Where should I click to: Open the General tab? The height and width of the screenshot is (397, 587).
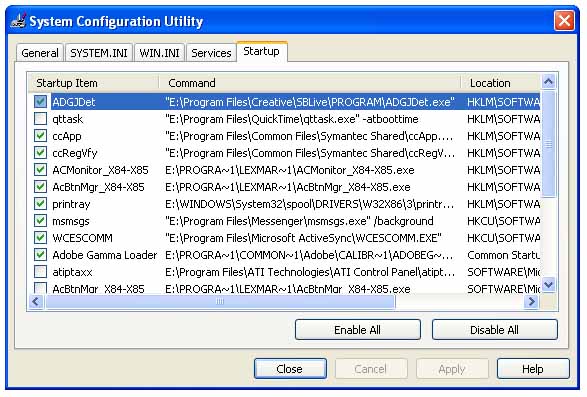pyautogui.click(x=40, y=53)
